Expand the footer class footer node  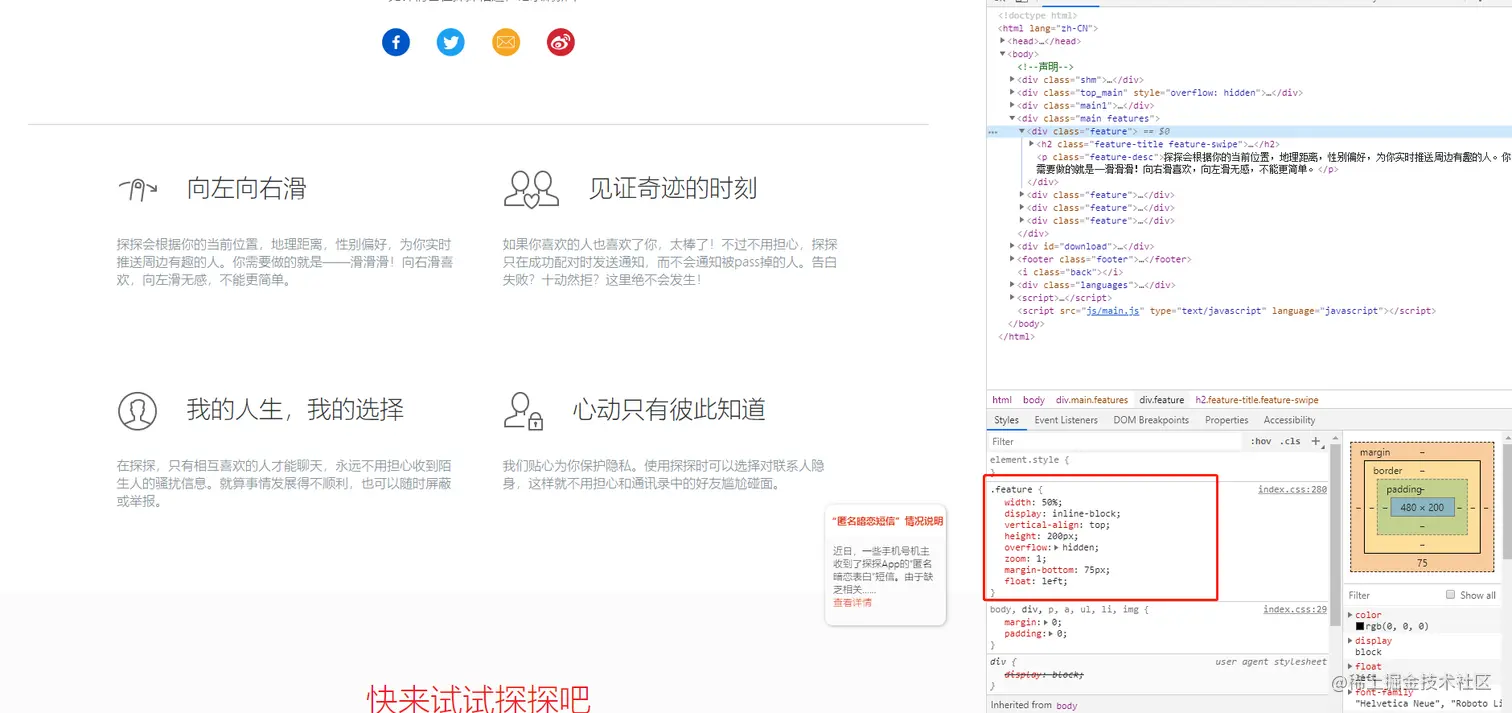(1013, 259)
